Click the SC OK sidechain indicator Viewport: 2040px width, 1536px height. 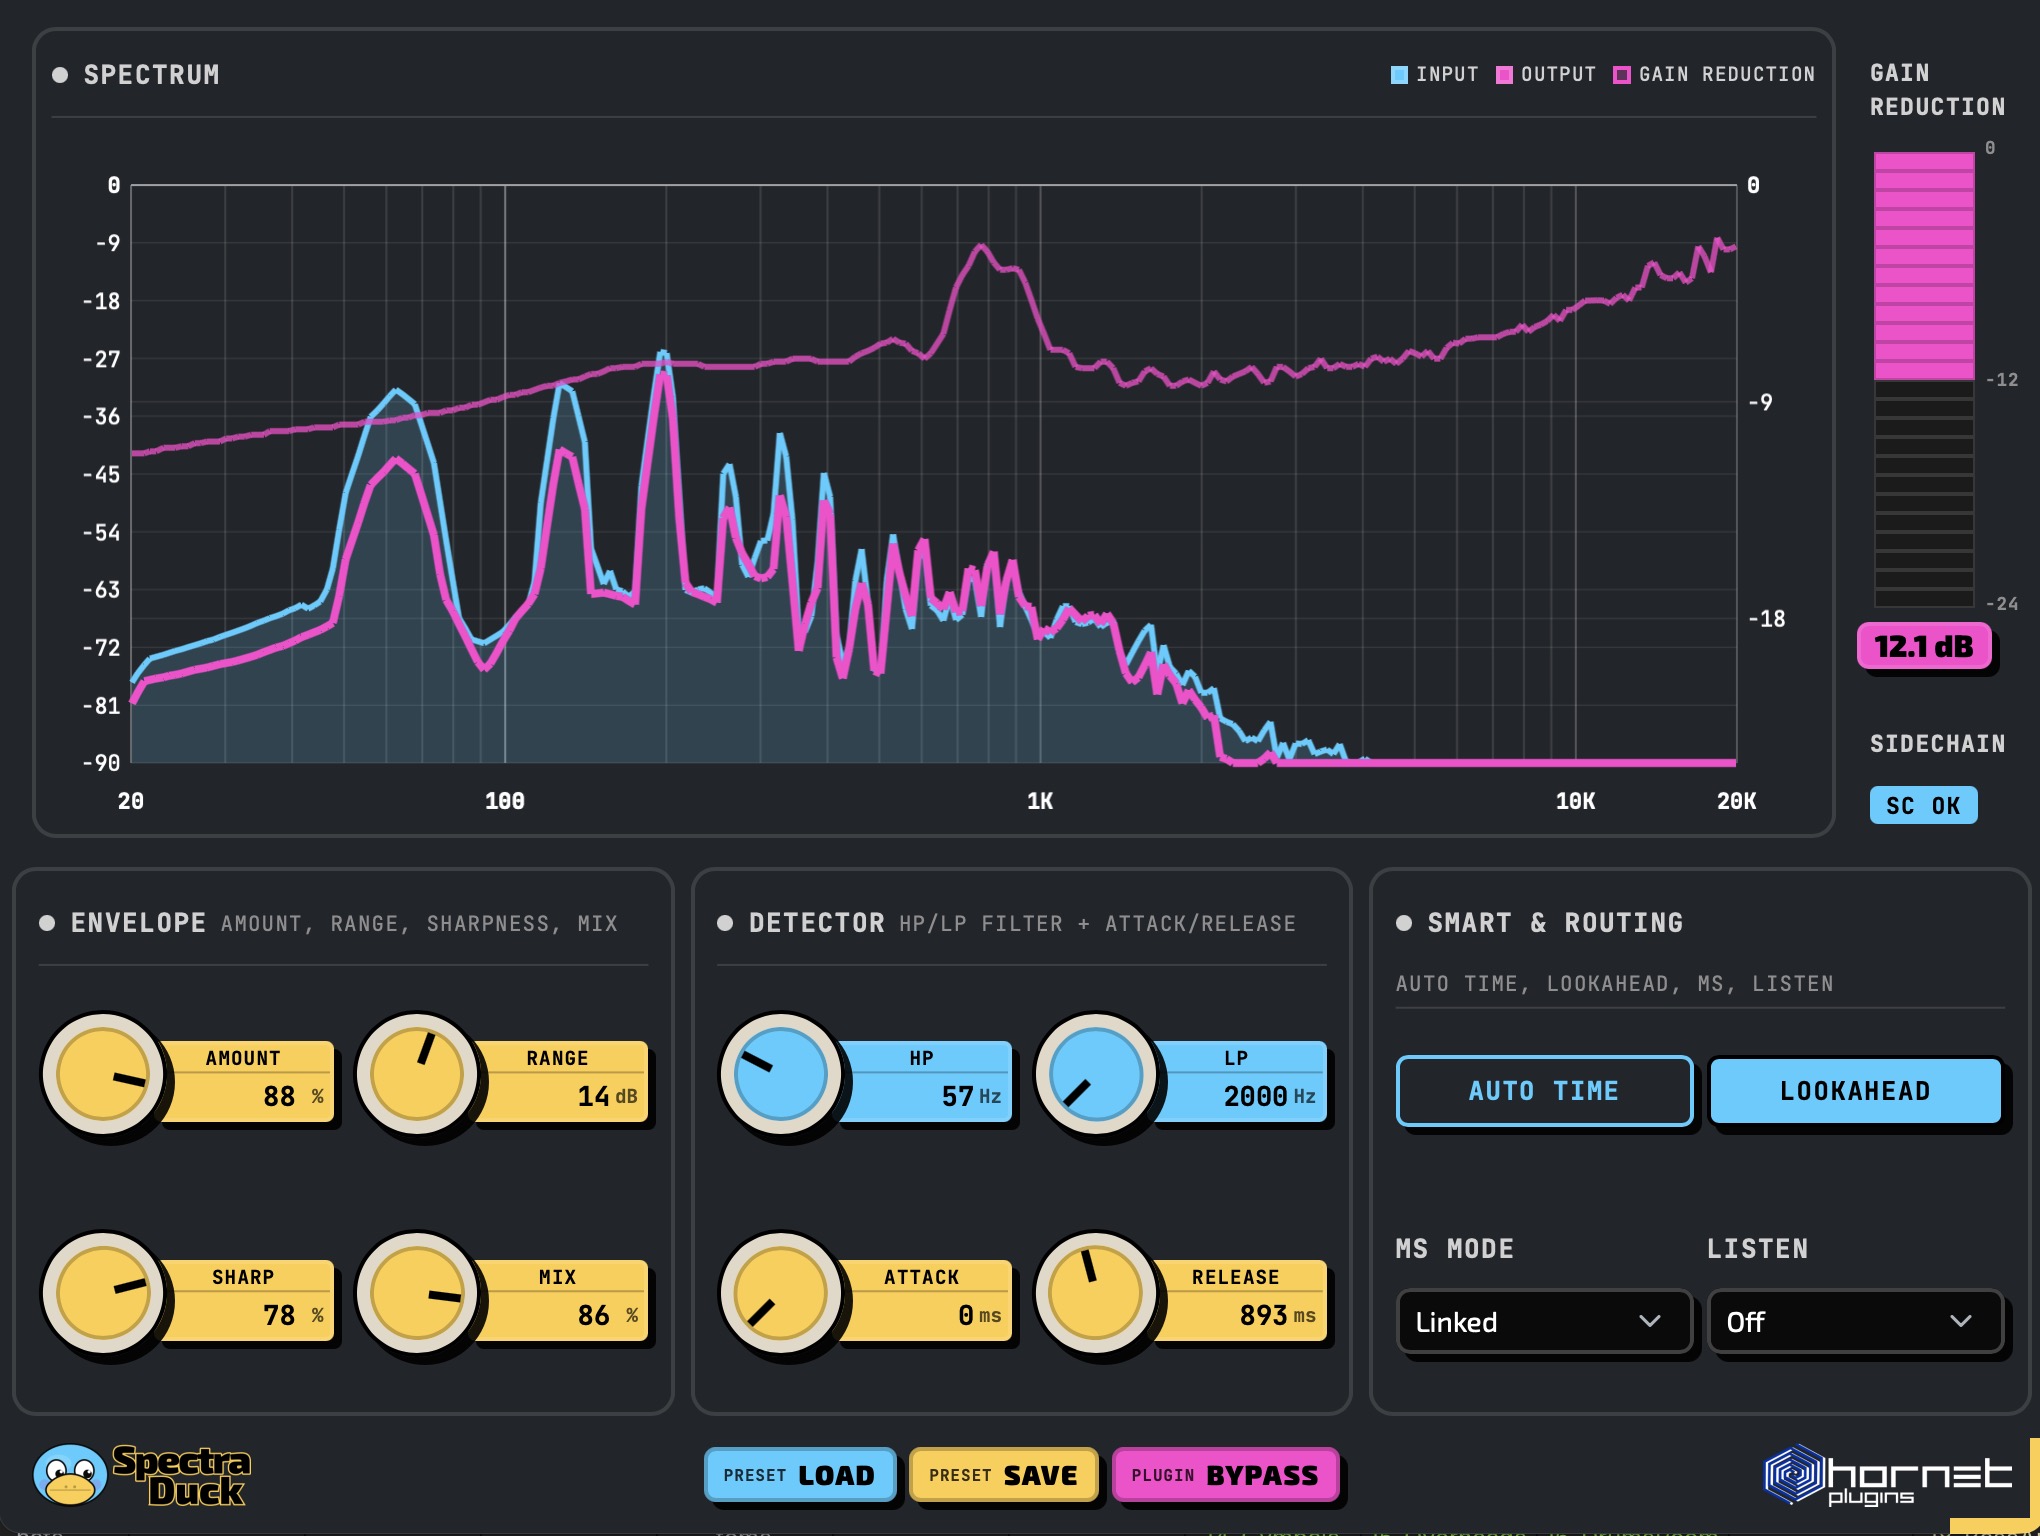[x=1923, y=806]
